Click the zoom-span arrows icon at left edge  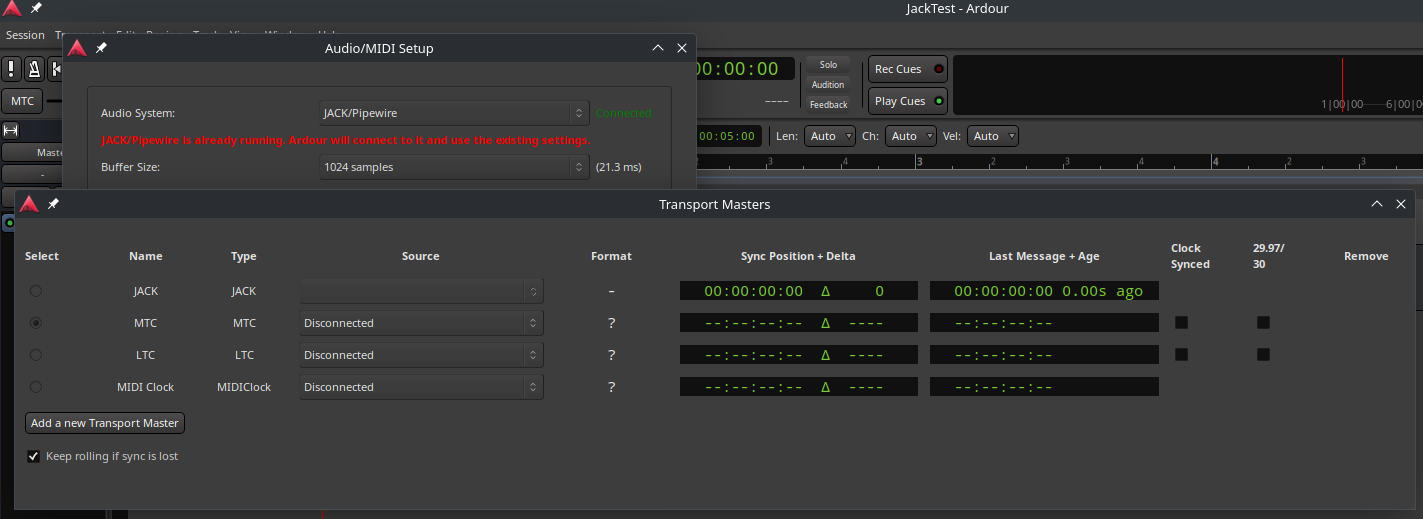(x=11, y=131)
